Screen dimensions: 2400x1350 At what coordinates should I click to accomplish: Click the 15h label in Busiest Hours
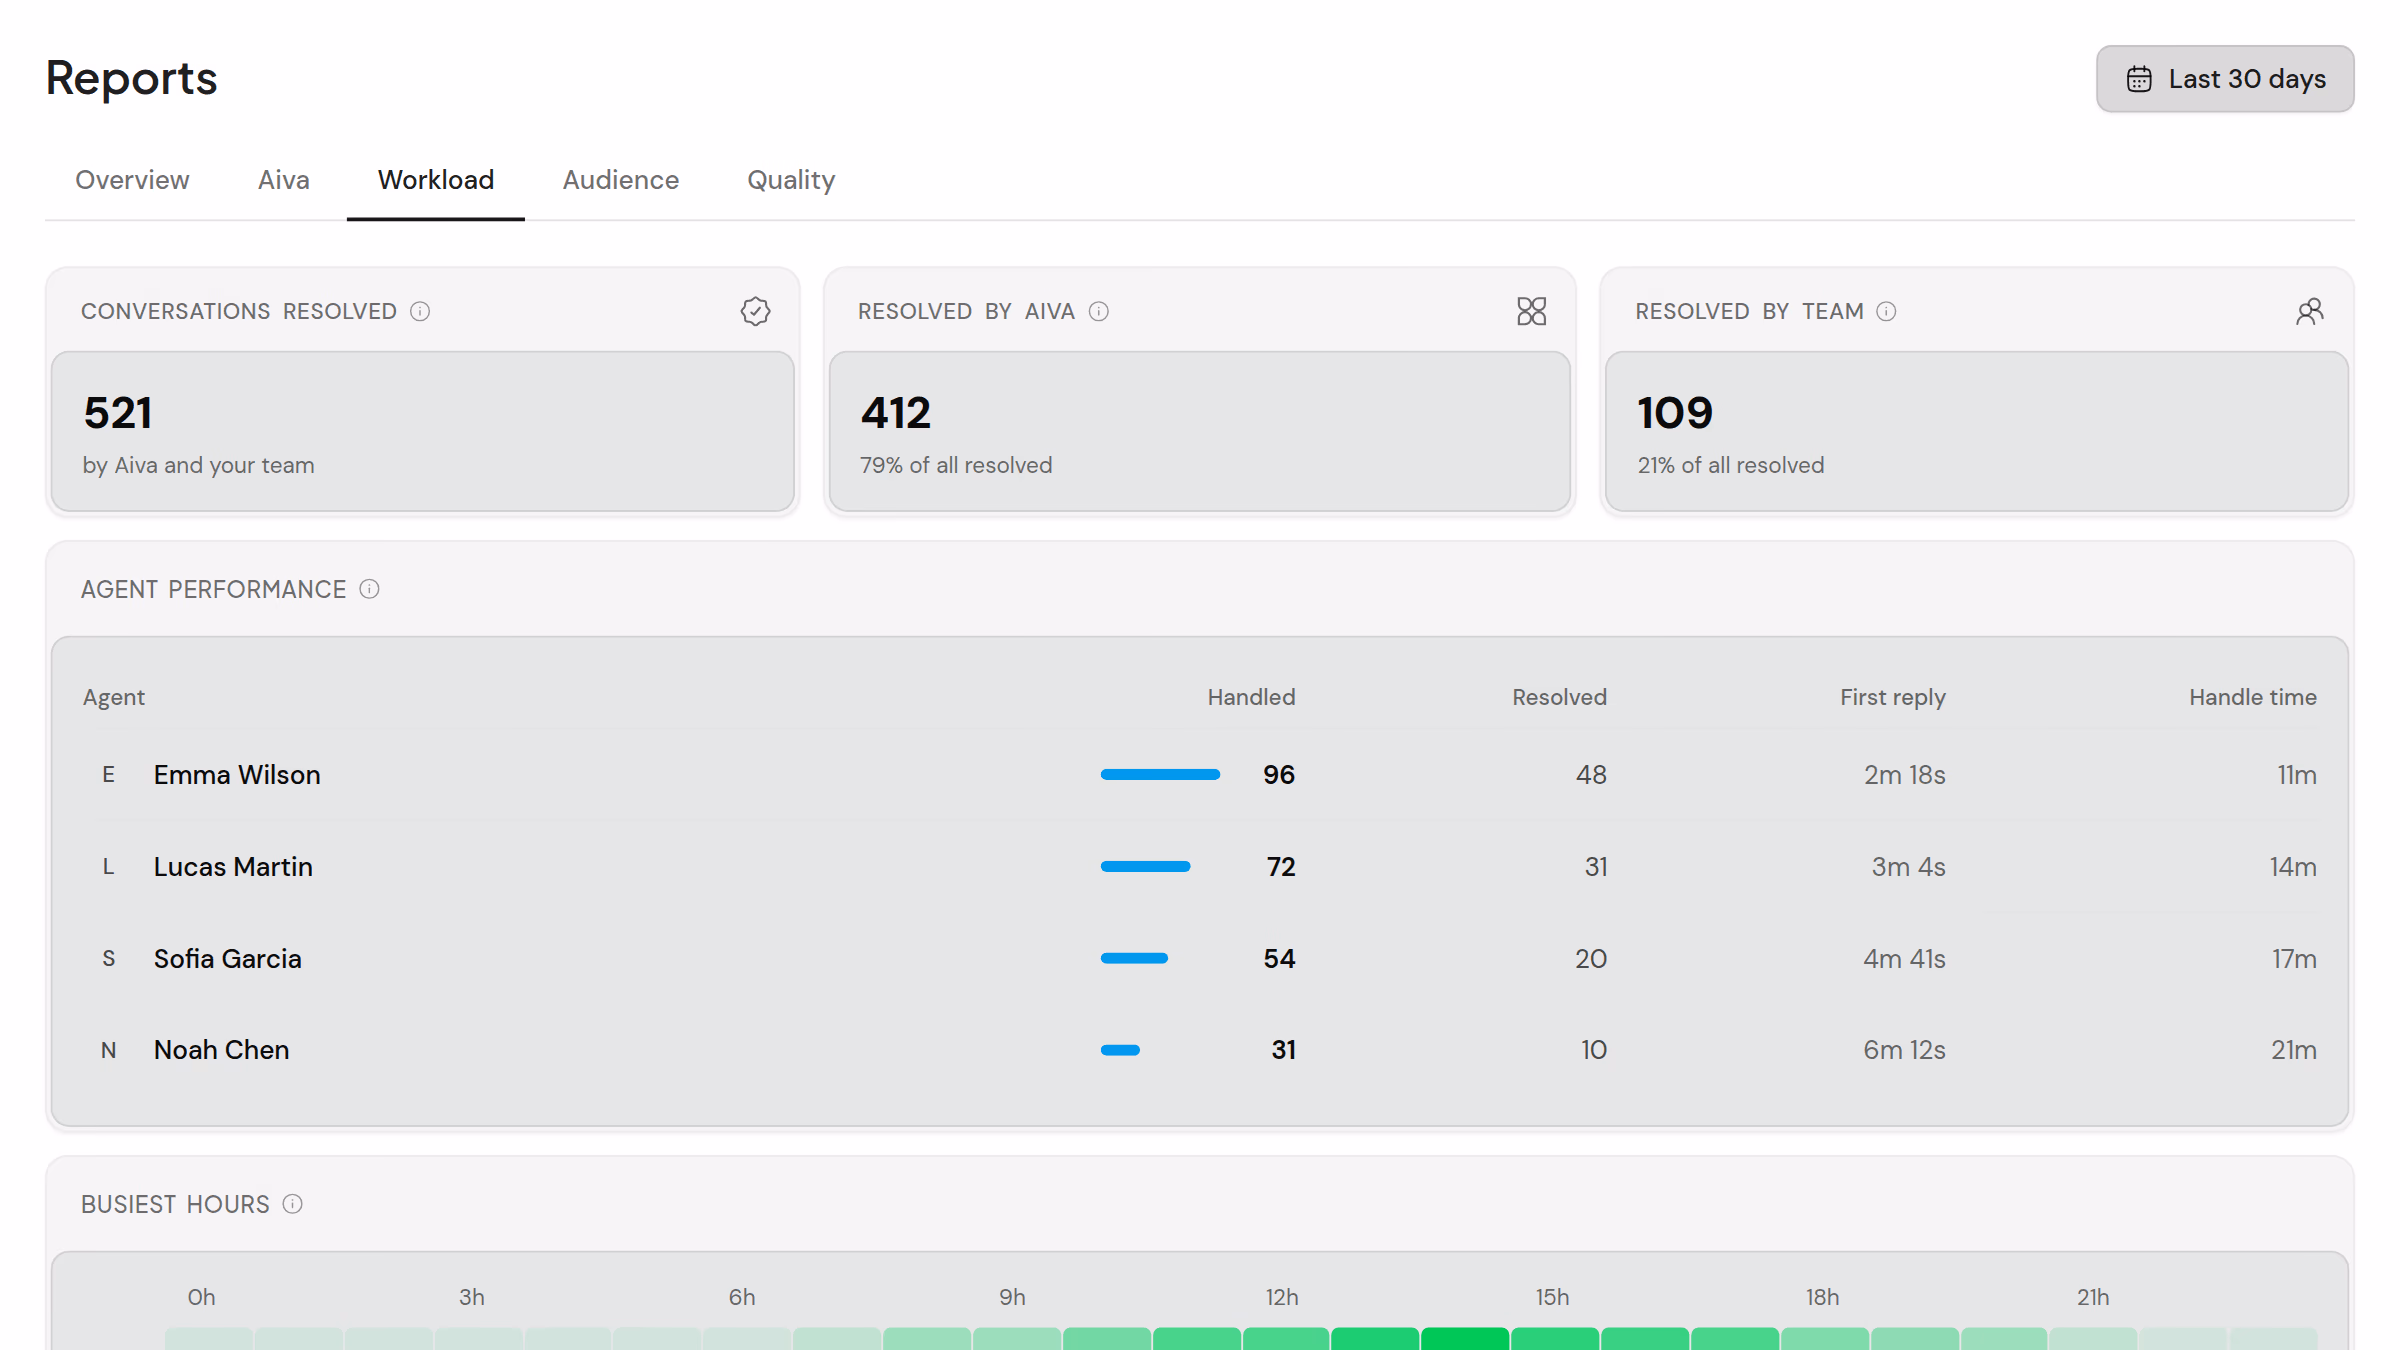pyautogui.click(x=1552, y=1298)
